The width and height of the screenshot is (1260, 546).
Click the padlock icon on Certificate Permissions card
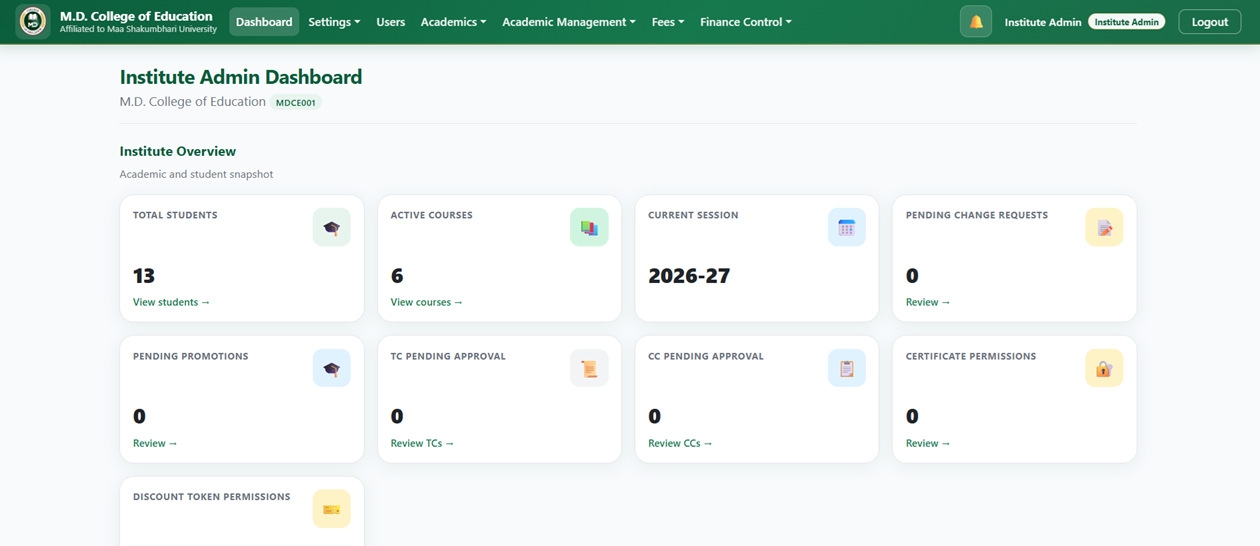pos(1104,369)
